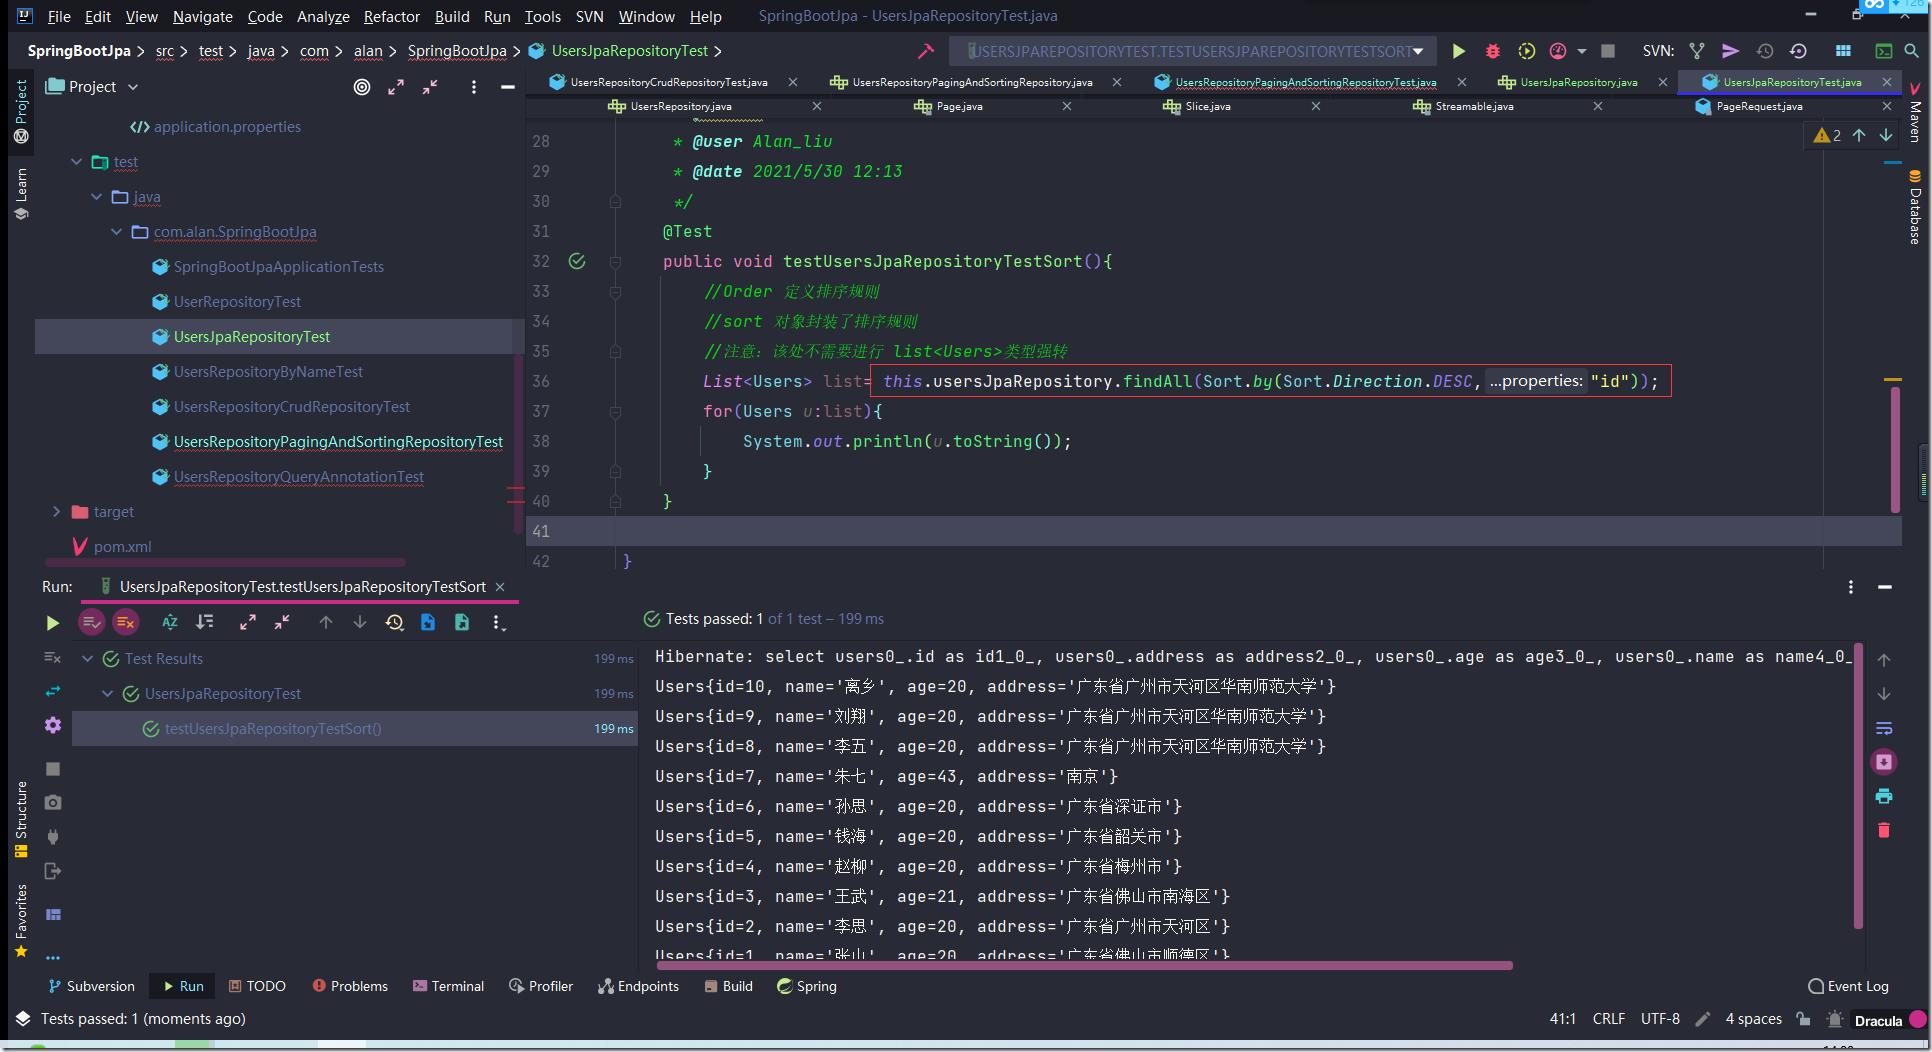Switch to PageRequest.java tab
Image resolution: width=1932 pixels, height=1052 pixels.
(1759, 106)
